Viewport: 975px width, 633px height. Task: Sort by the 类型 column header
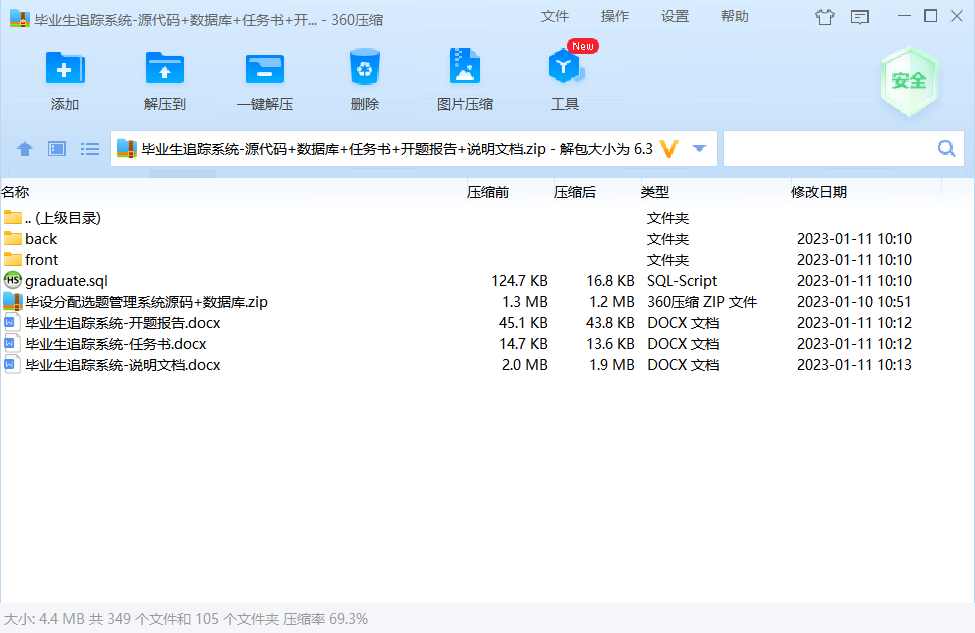[x=655, y=192]
